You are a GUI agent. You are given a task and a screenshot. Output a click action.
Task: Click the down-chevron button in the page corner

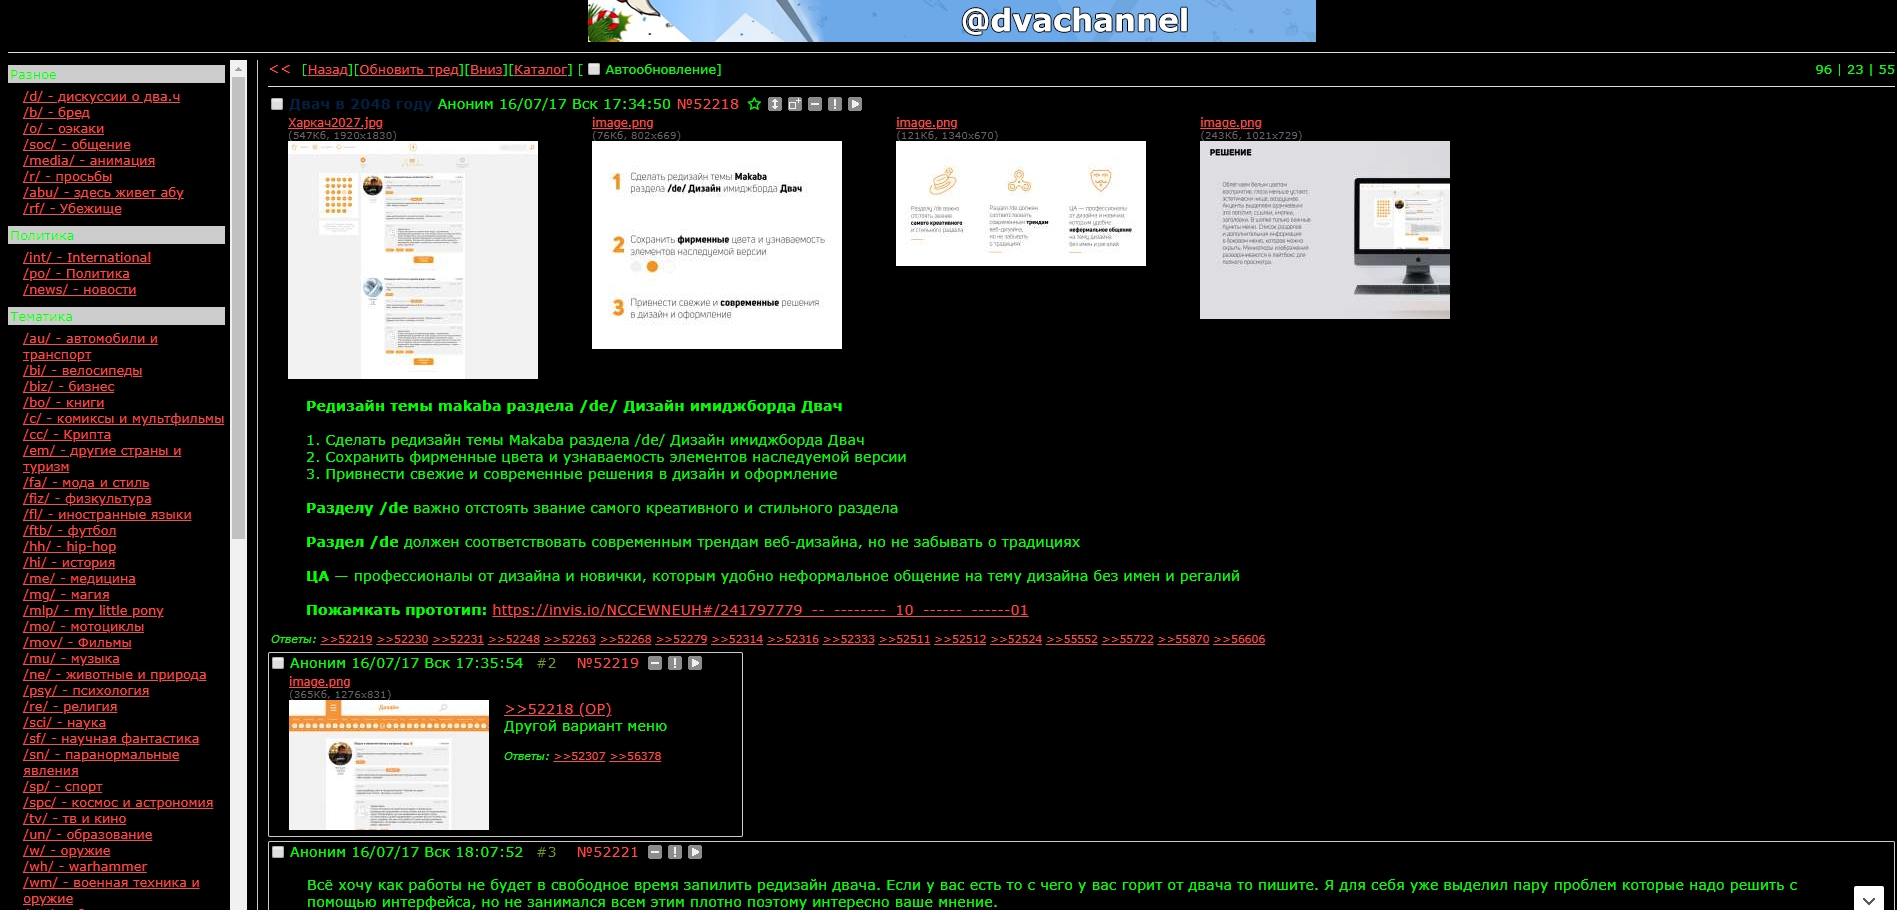point(1869,899)
